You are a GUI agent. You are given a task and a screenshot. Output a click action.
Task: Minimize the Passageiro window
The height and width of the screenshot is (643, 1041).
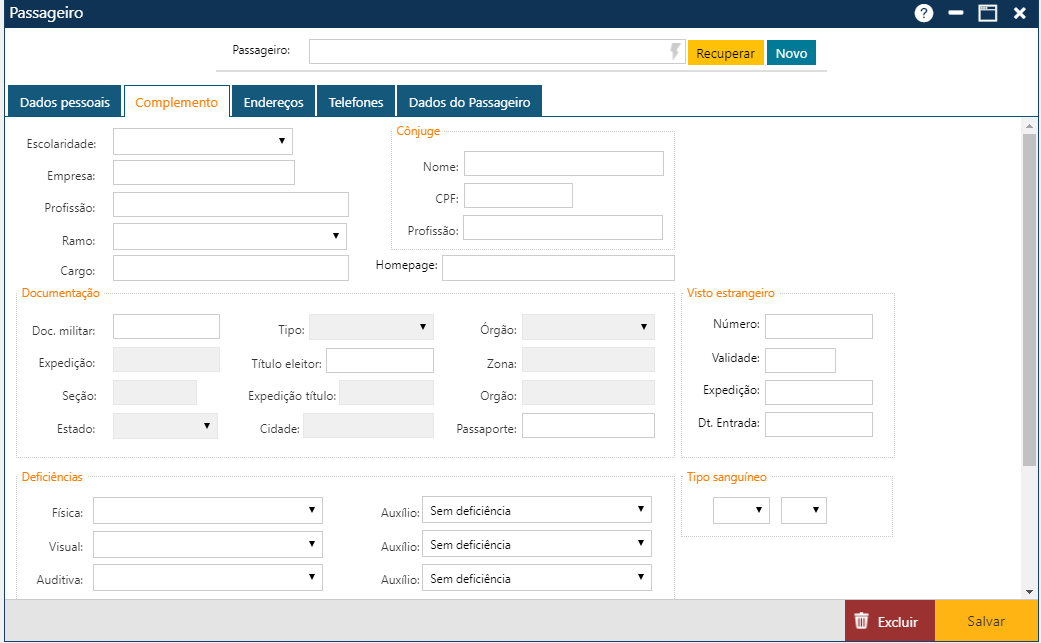(956, 13)
